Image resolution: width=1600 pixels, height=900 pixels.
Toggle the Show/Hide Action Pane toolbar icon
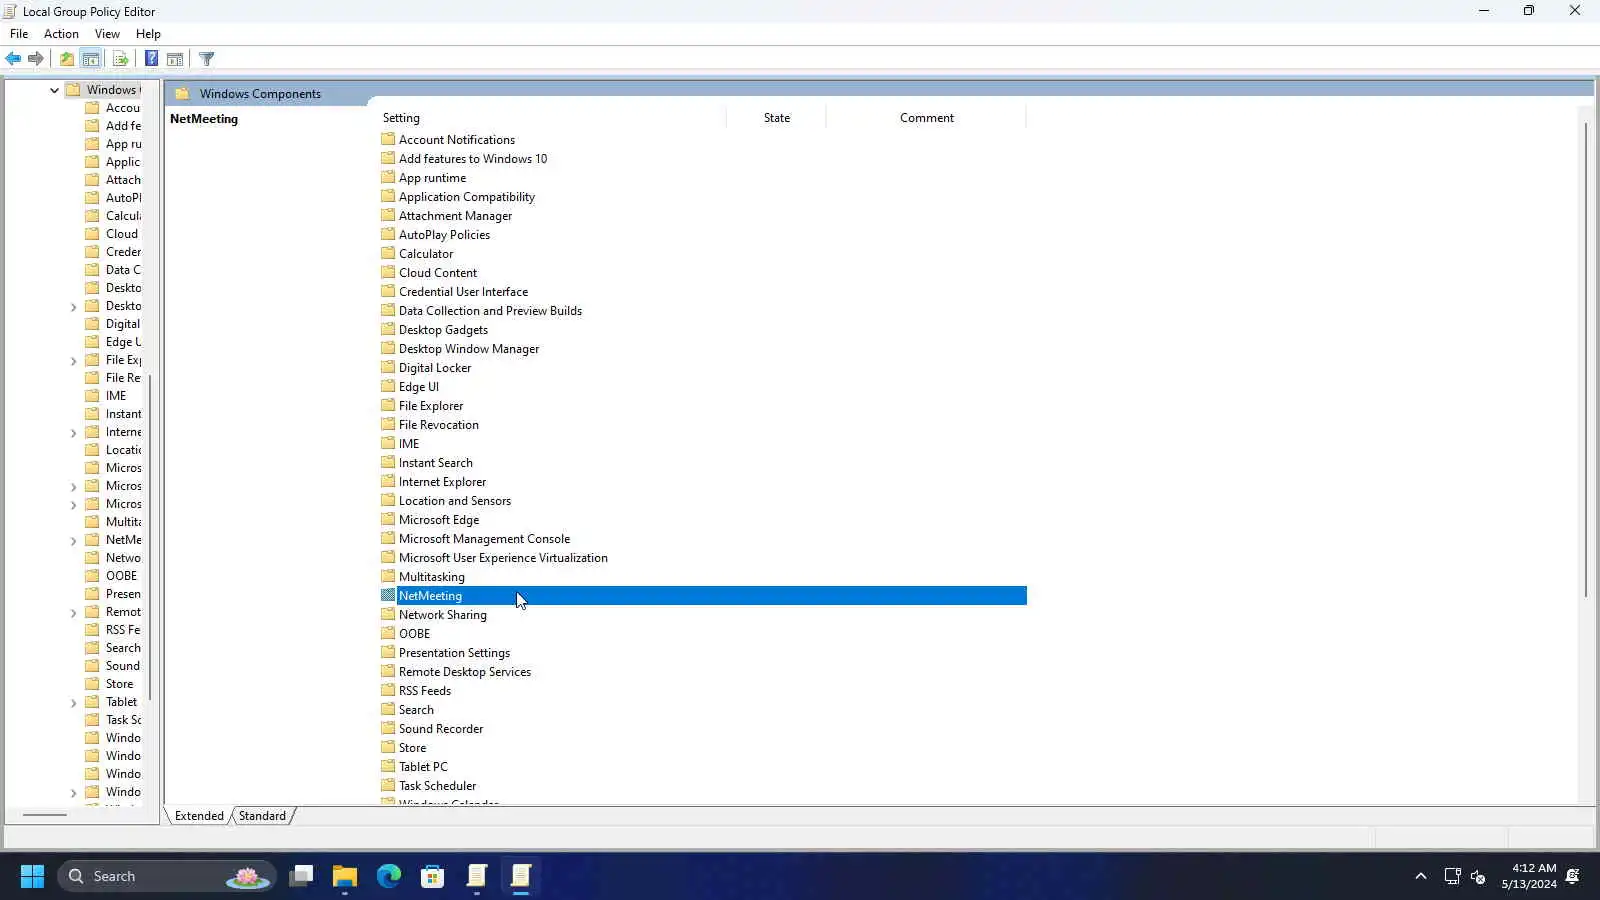(x=175, y=59)
